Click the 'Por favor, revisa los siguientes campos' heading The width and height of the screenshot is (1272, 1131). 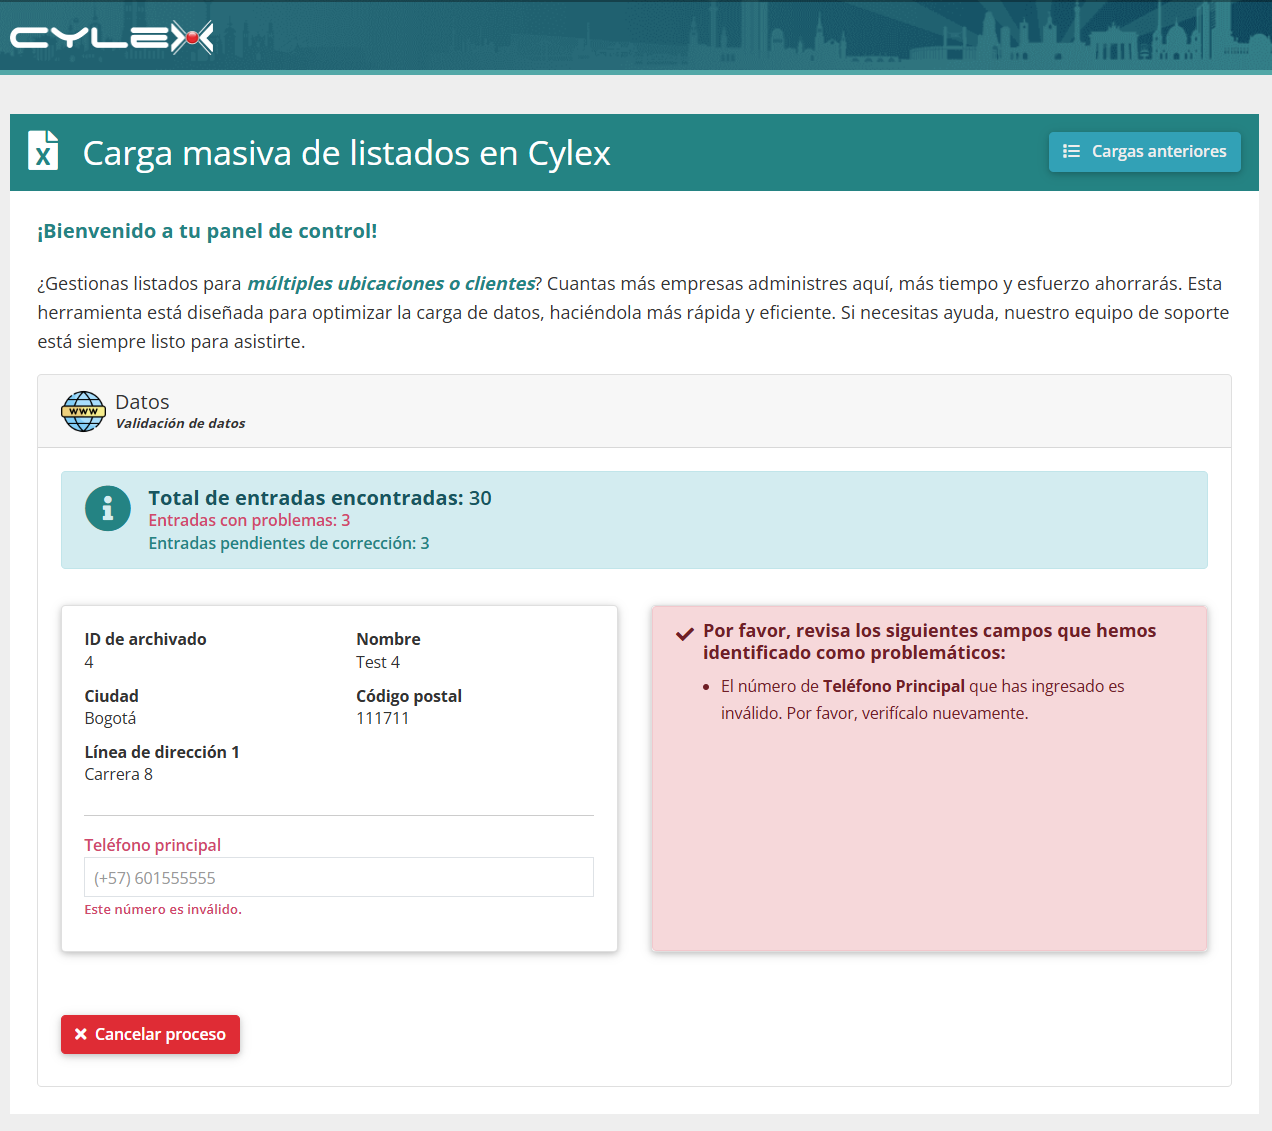click(929, 641)
